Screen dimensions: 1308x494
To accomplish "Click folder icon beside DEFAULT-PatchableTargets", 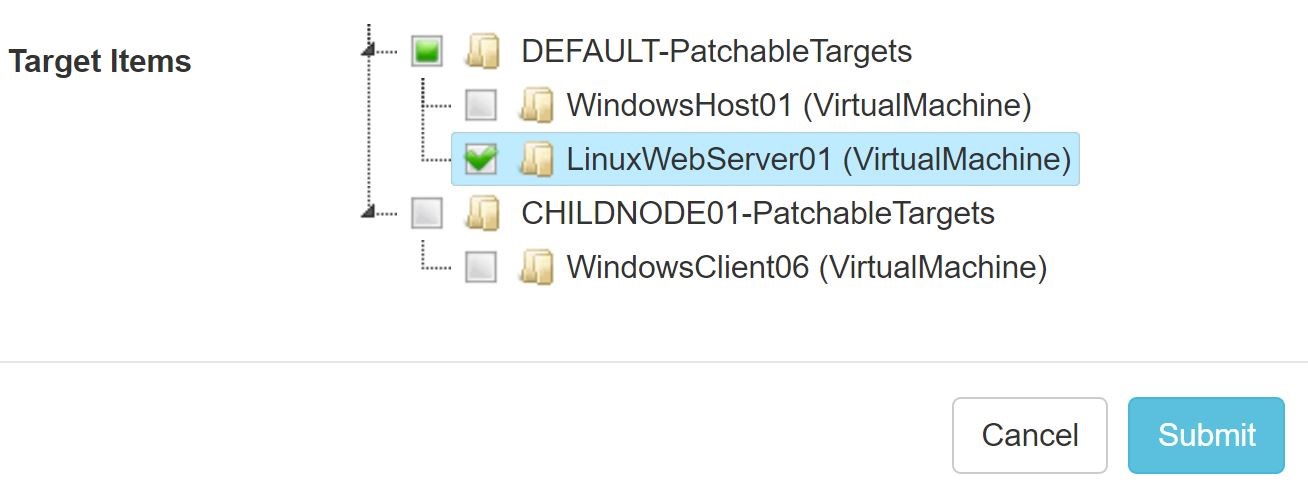I will (x=483, y=51).
